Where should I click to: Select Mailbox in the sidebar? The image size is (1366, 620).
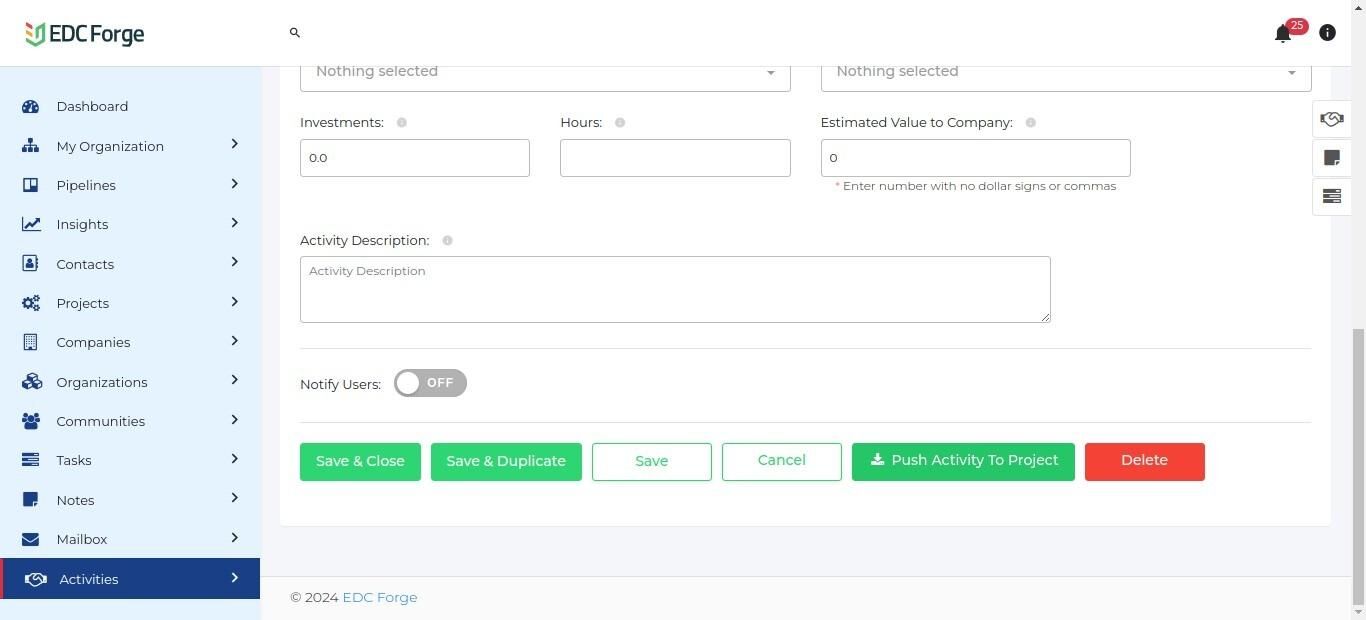pyautogui.click(x=82, y=539)
